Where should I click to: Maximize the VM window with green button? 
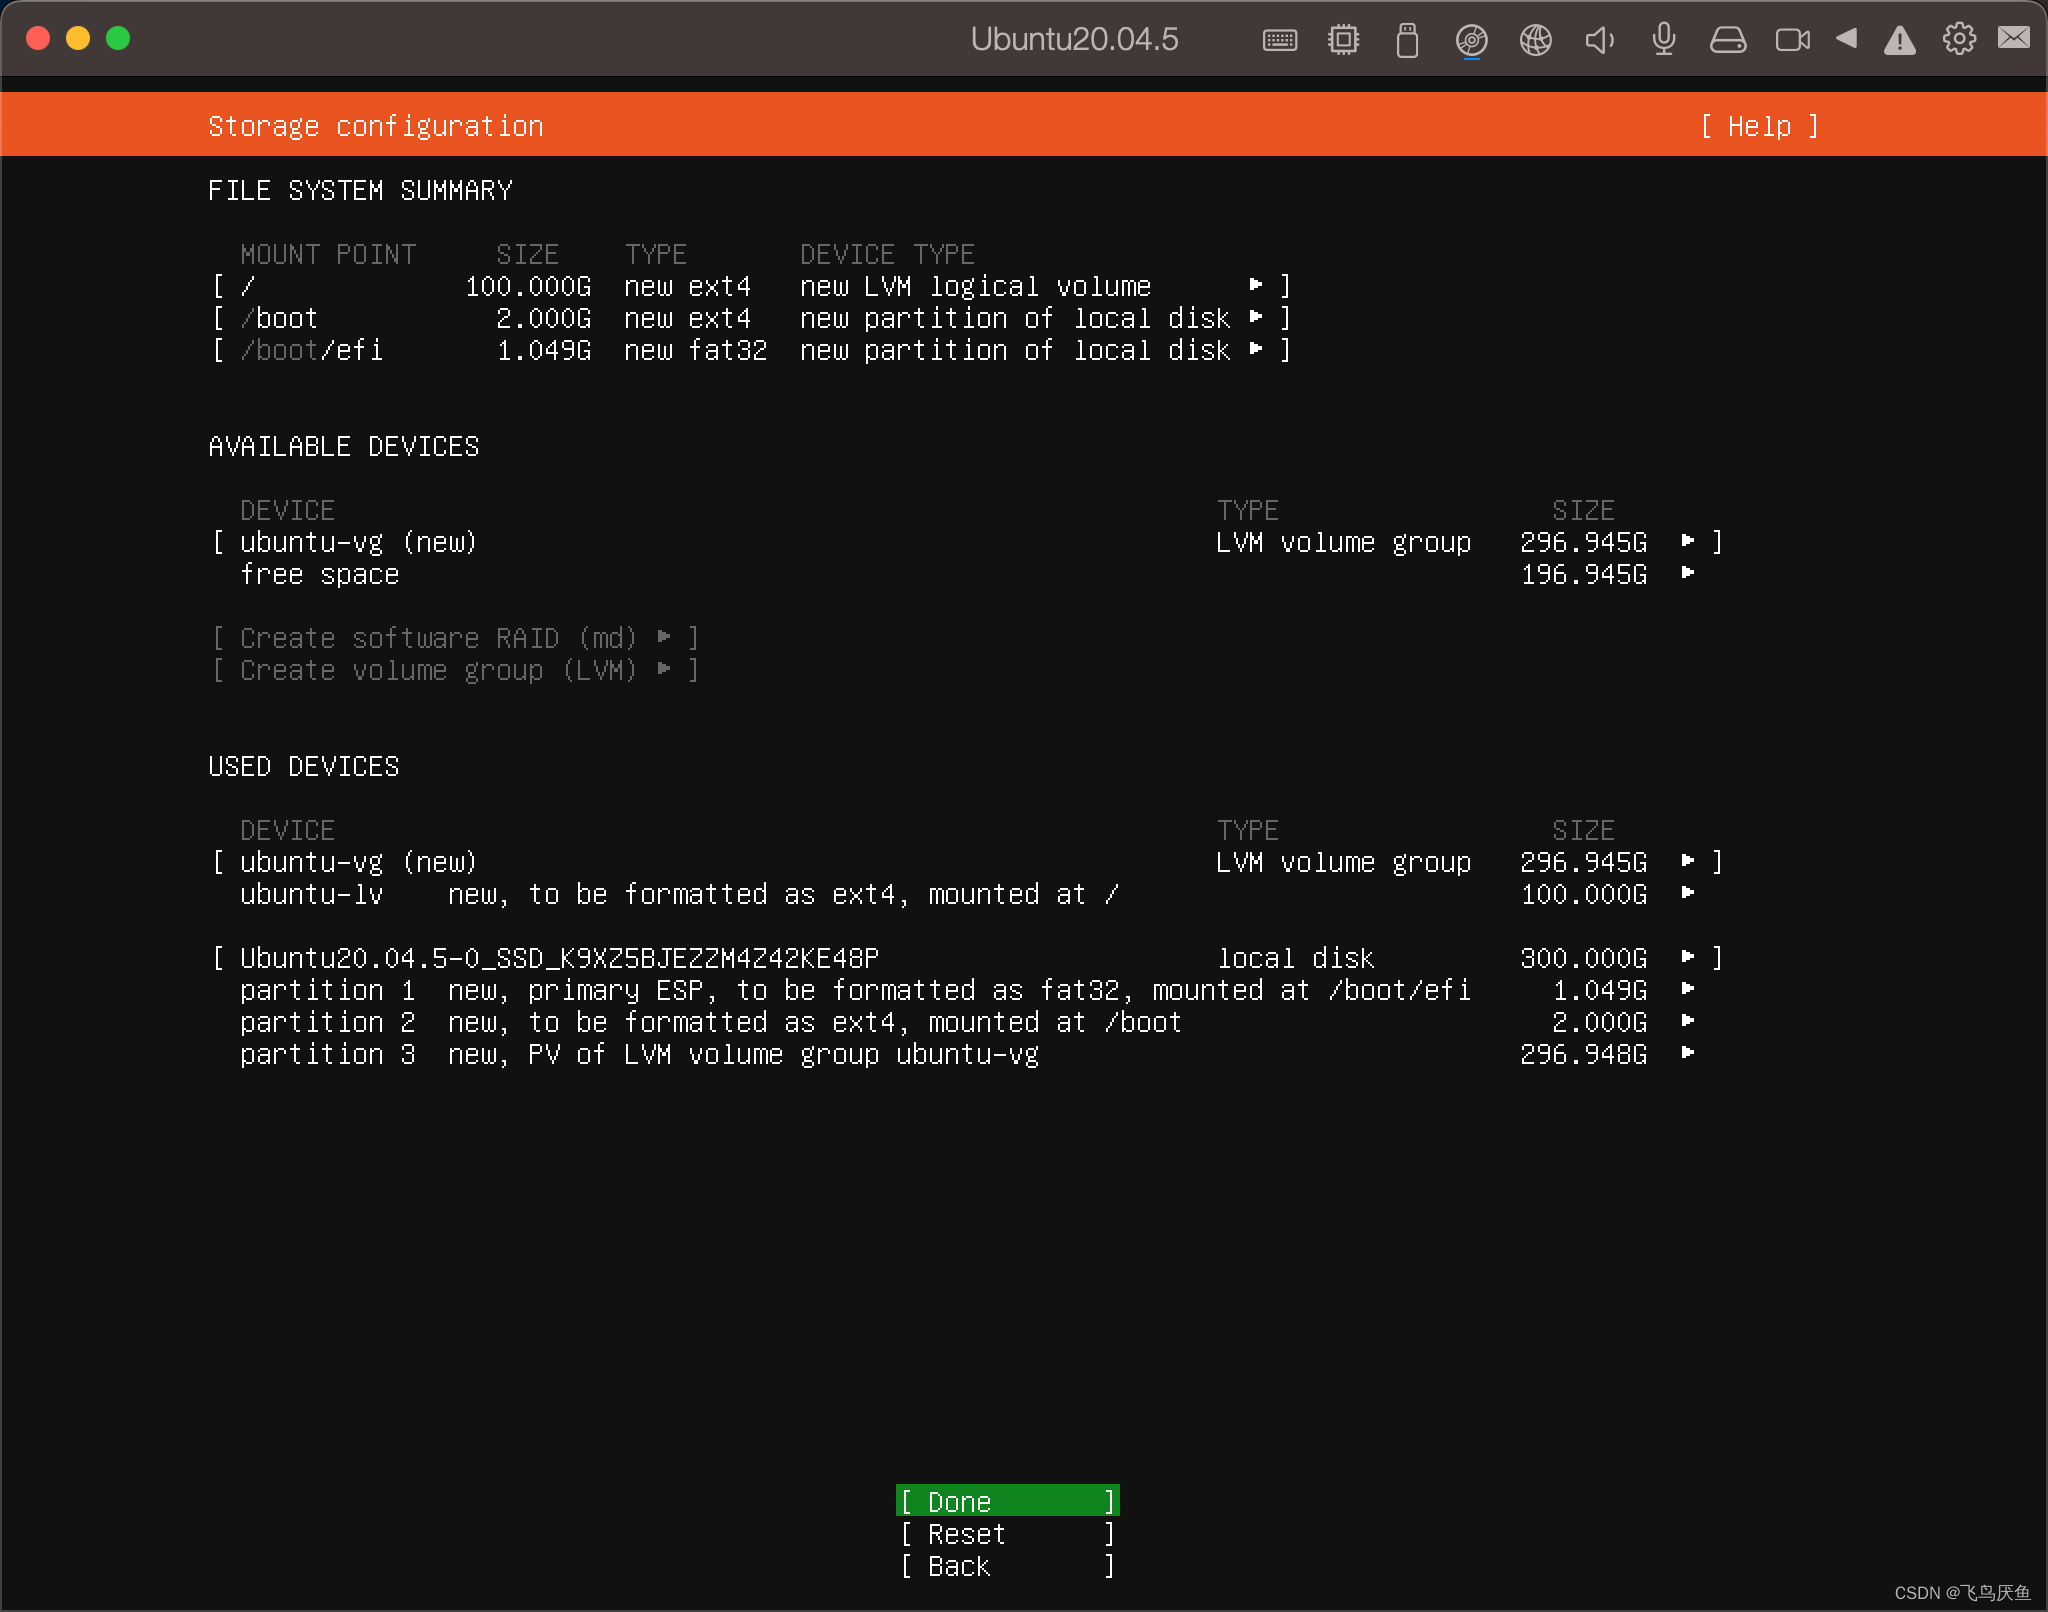[x=118, y=38]
